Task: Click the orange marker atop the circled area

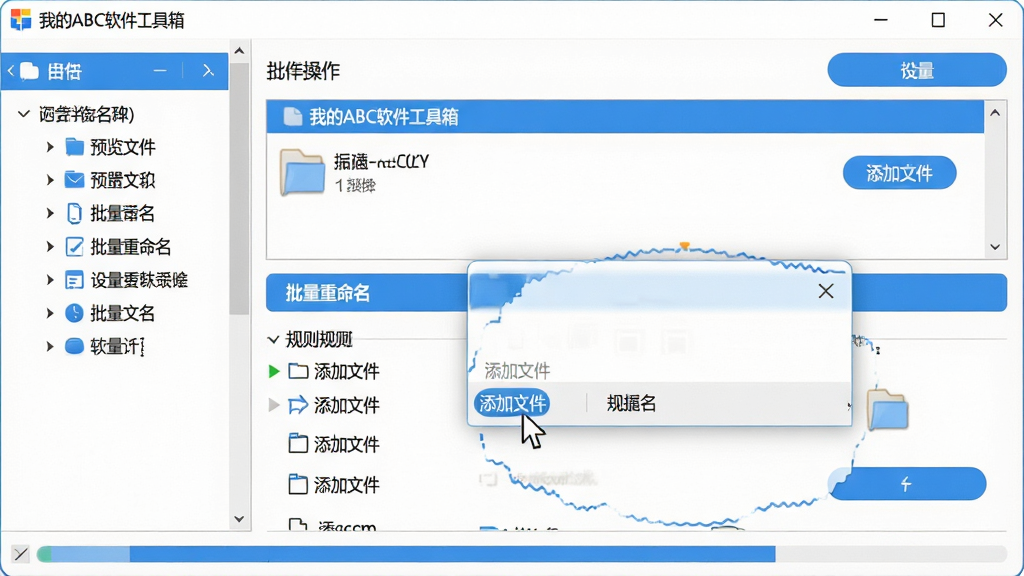Action: pos(684,246)
